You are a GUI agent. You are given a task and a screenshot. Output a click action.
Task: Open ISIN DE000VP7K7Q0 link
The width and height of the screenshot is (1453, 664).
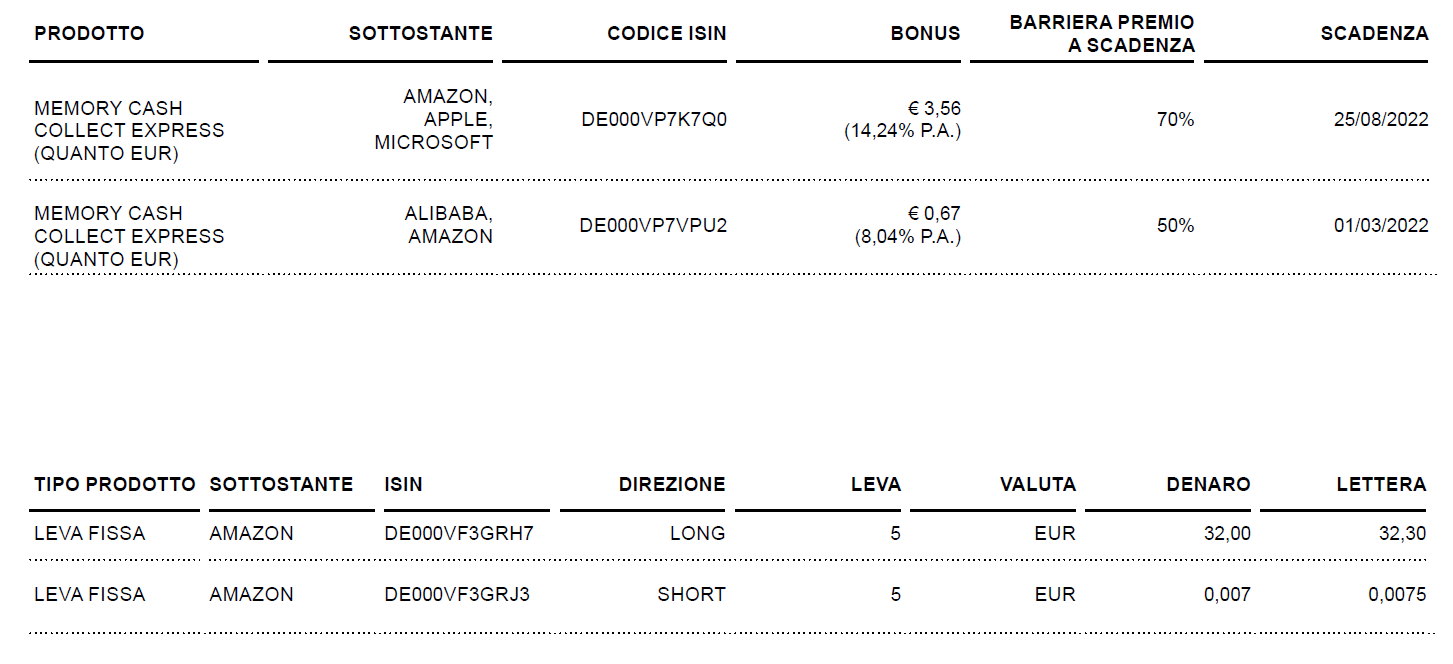pos(654,120)
